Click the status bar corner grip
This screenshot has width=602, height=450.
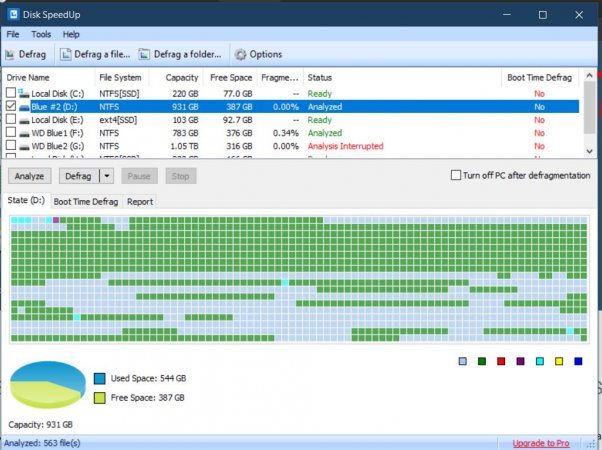pos(592,443)
